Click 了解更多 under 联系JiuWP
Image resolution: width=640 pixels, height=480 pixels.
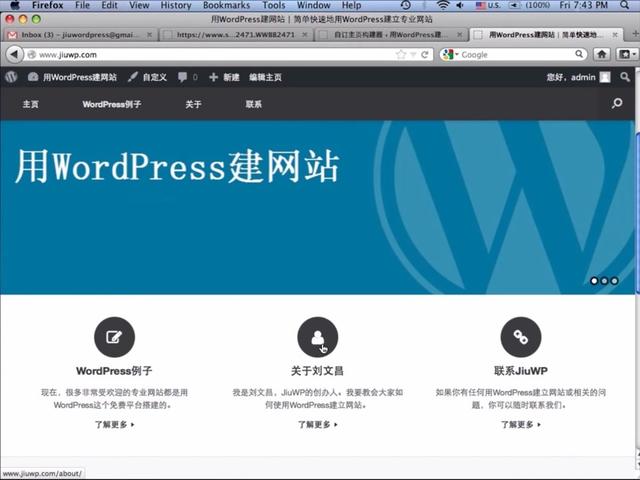click(x=521, y=424)
